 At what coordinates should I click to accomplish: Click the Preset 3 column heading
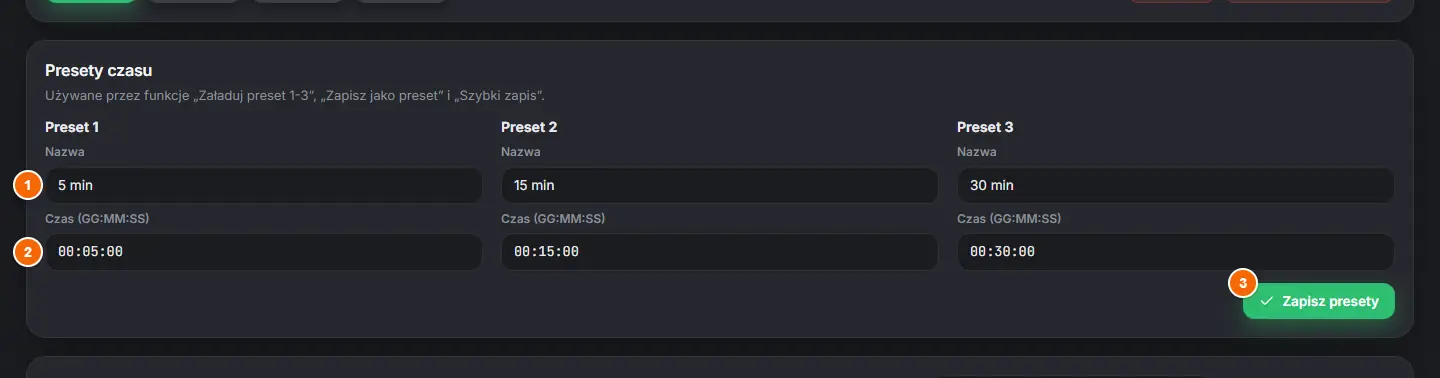click(x=985, y=127)
